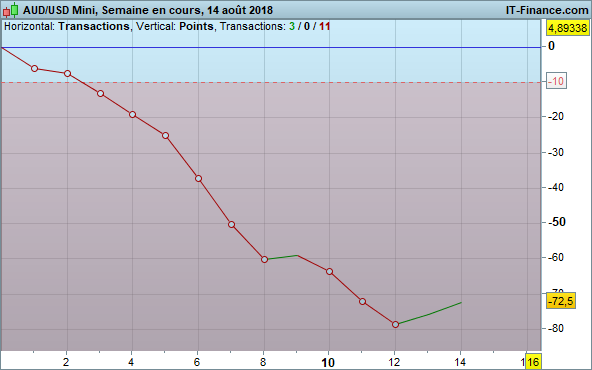Click the -10 dashed level label

[x=556, y=81]
